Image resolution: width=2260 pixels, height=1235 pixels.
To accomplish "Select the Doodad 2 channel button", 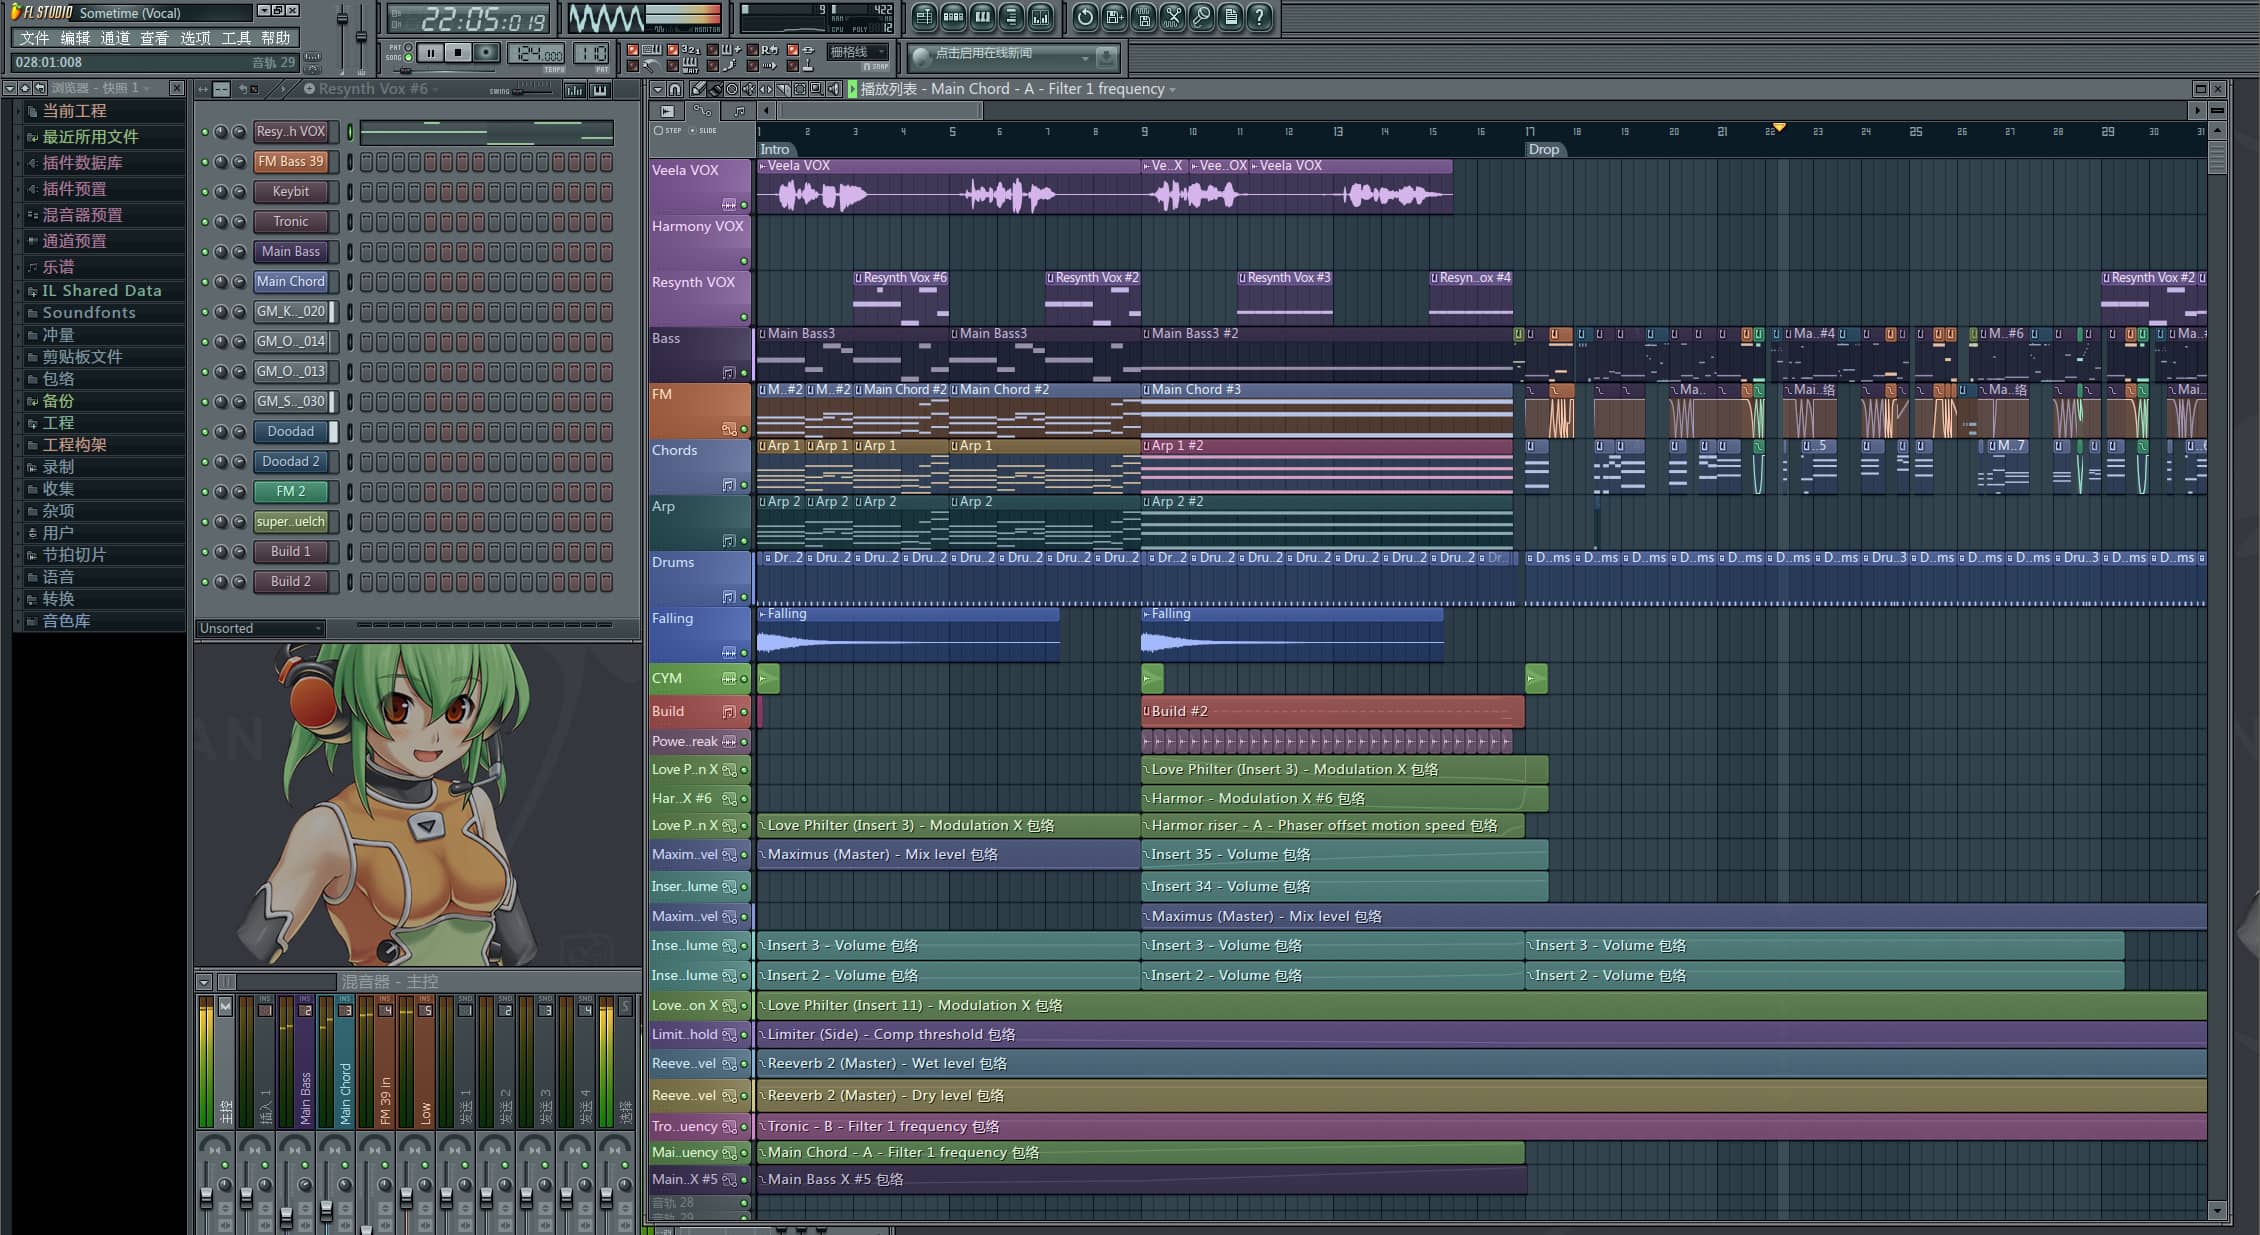I will coord(291,462).
